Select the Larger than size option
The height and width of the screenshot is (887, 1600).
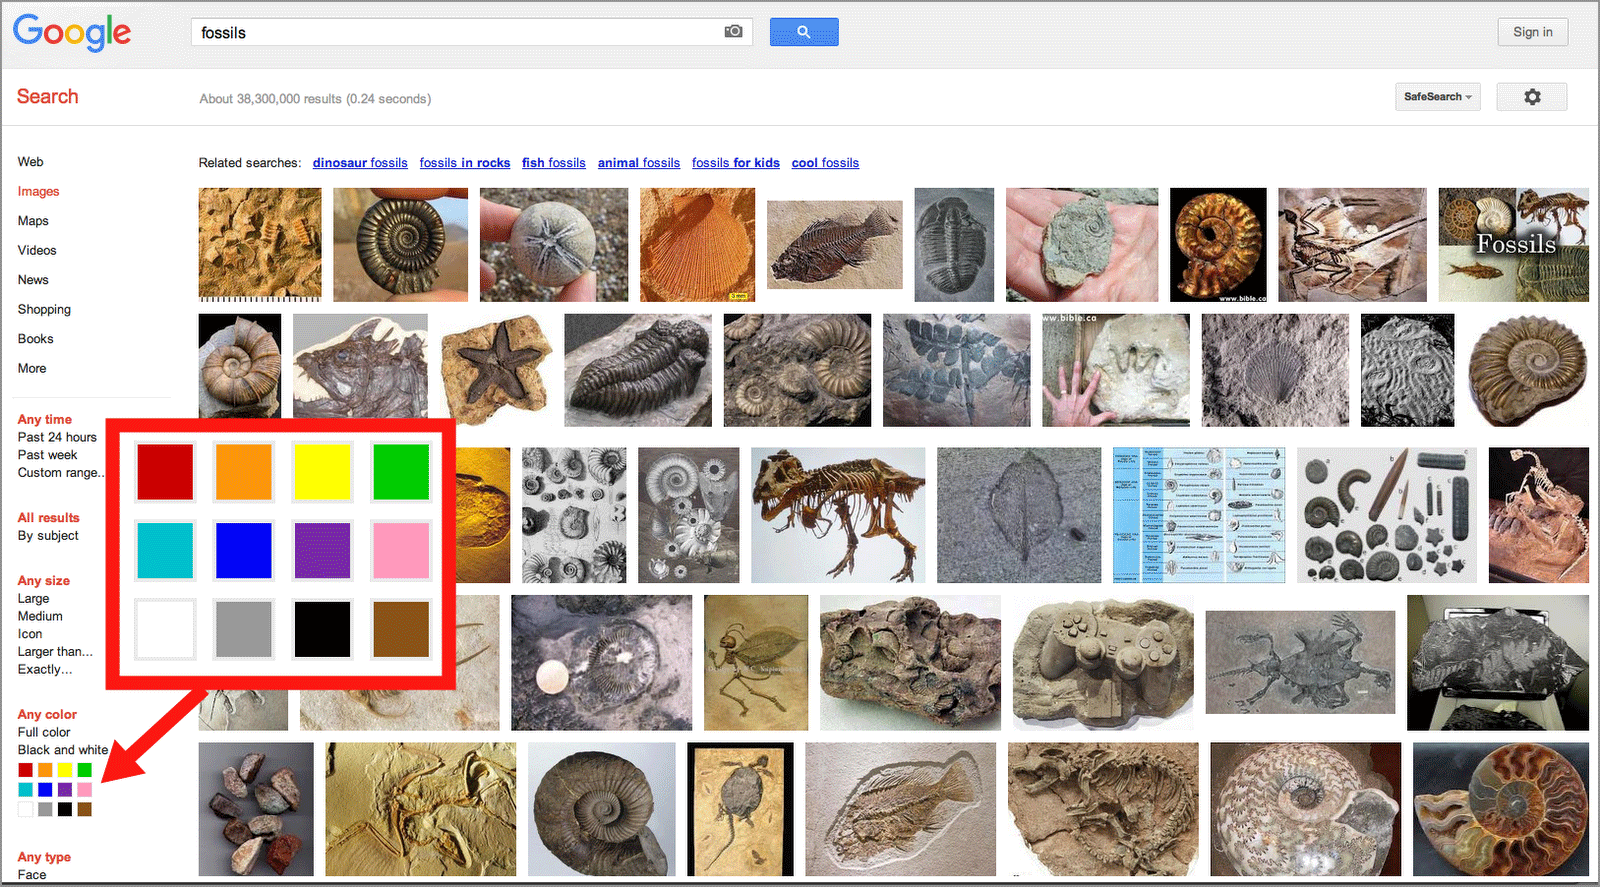pyautogui.click(x=55, y=652)
